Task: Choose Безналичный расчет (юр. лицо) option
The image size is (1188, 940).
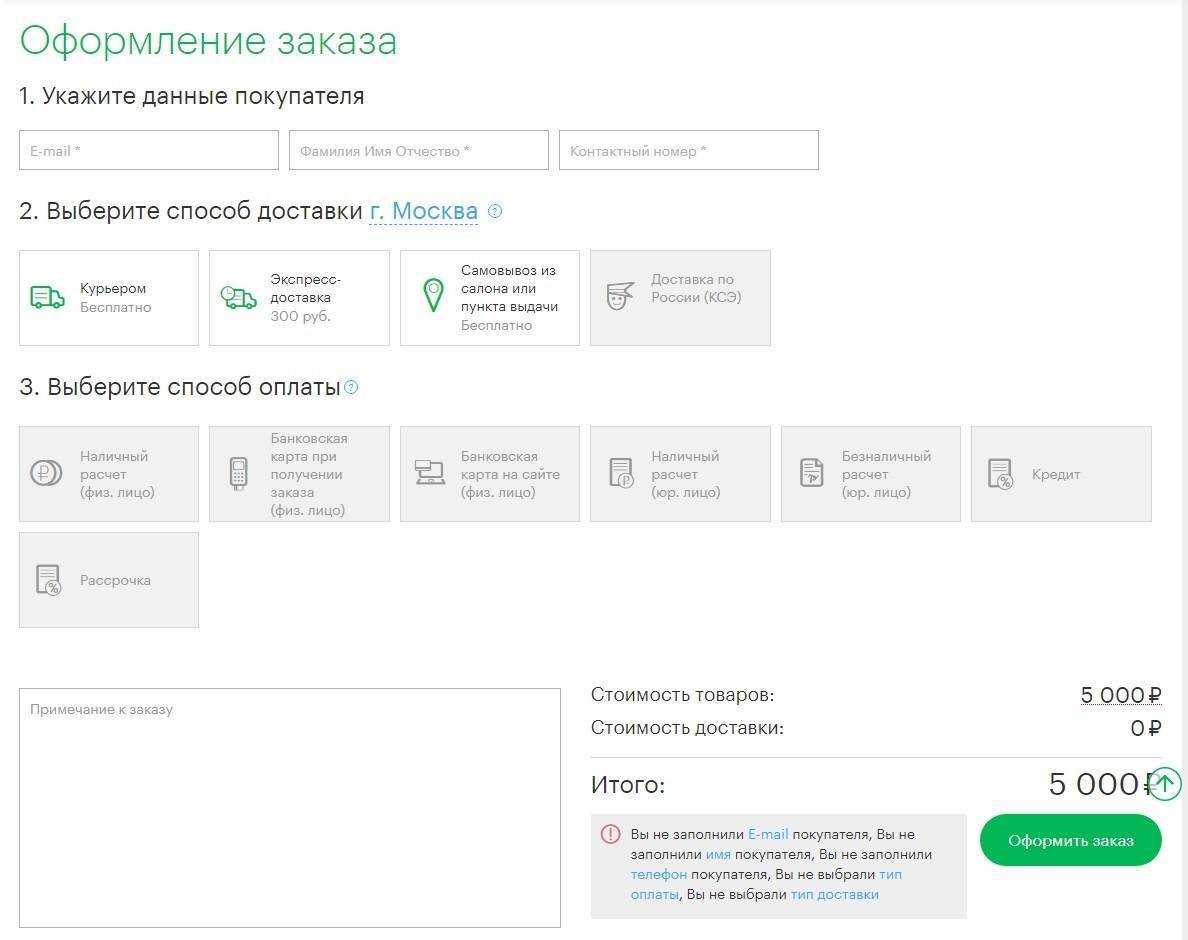Action: [870, 474]
